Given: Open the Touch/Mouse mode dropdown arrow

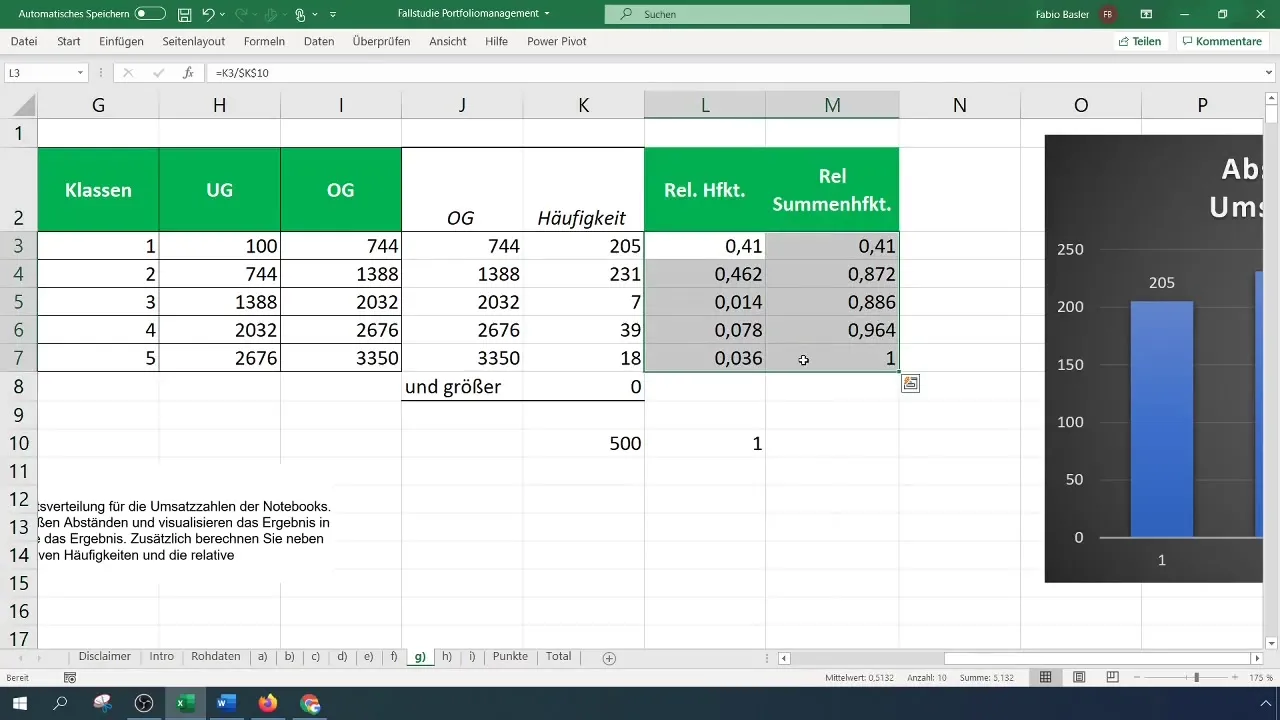Looking at the screenshot, I should coord(315,15).
